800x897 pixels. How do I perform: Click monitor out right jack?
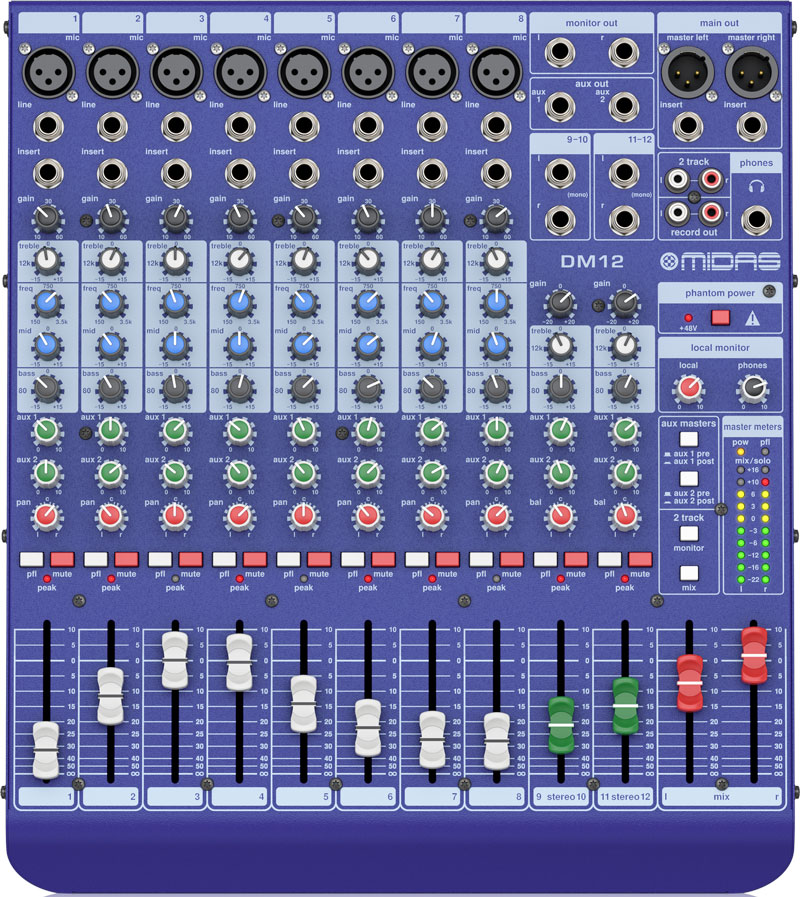tap(624, 52)
